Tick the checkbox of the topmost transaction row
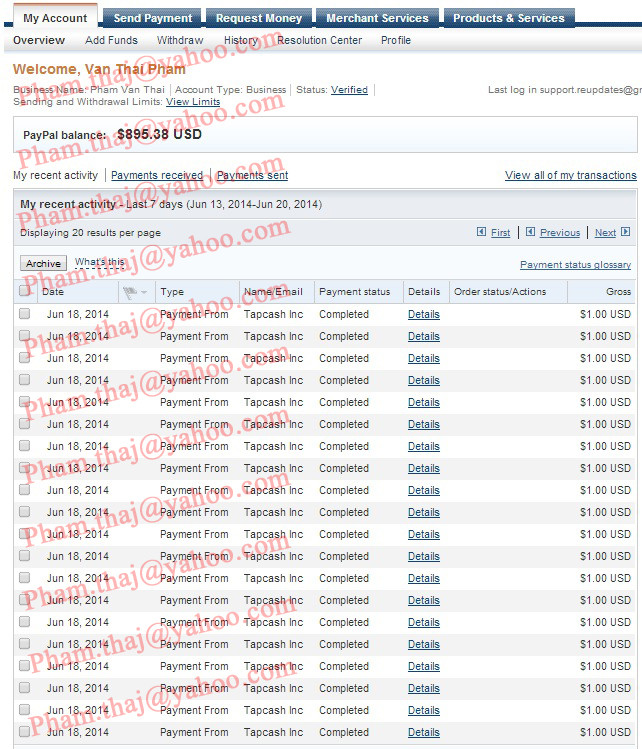This screenshot has height=749, width=642. 24,313
